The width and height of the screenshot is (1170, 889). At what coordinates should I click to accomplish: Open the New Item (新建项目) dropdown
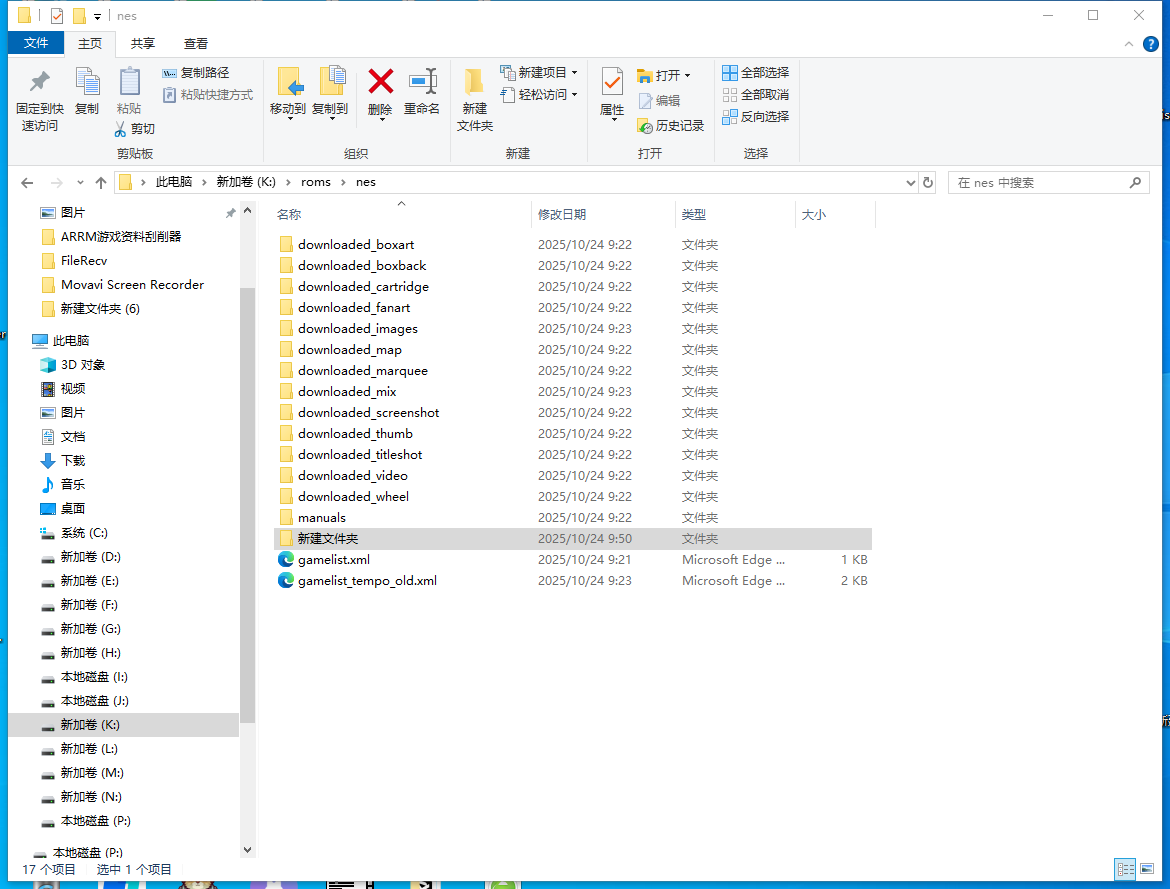click(x=575, y=73)
